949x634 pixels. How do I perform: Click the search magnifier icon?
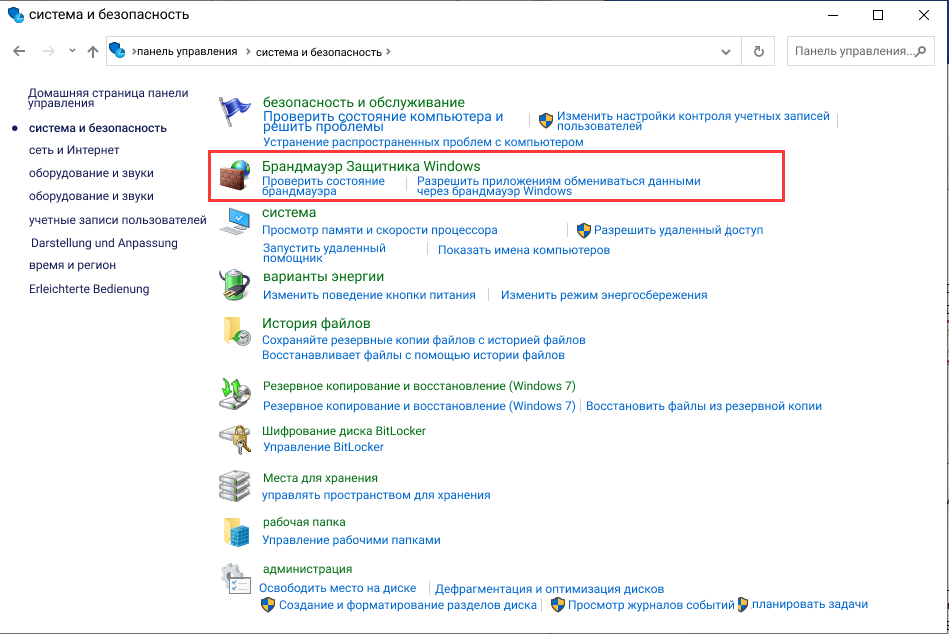pyautogui.click(x=921, y=51)
